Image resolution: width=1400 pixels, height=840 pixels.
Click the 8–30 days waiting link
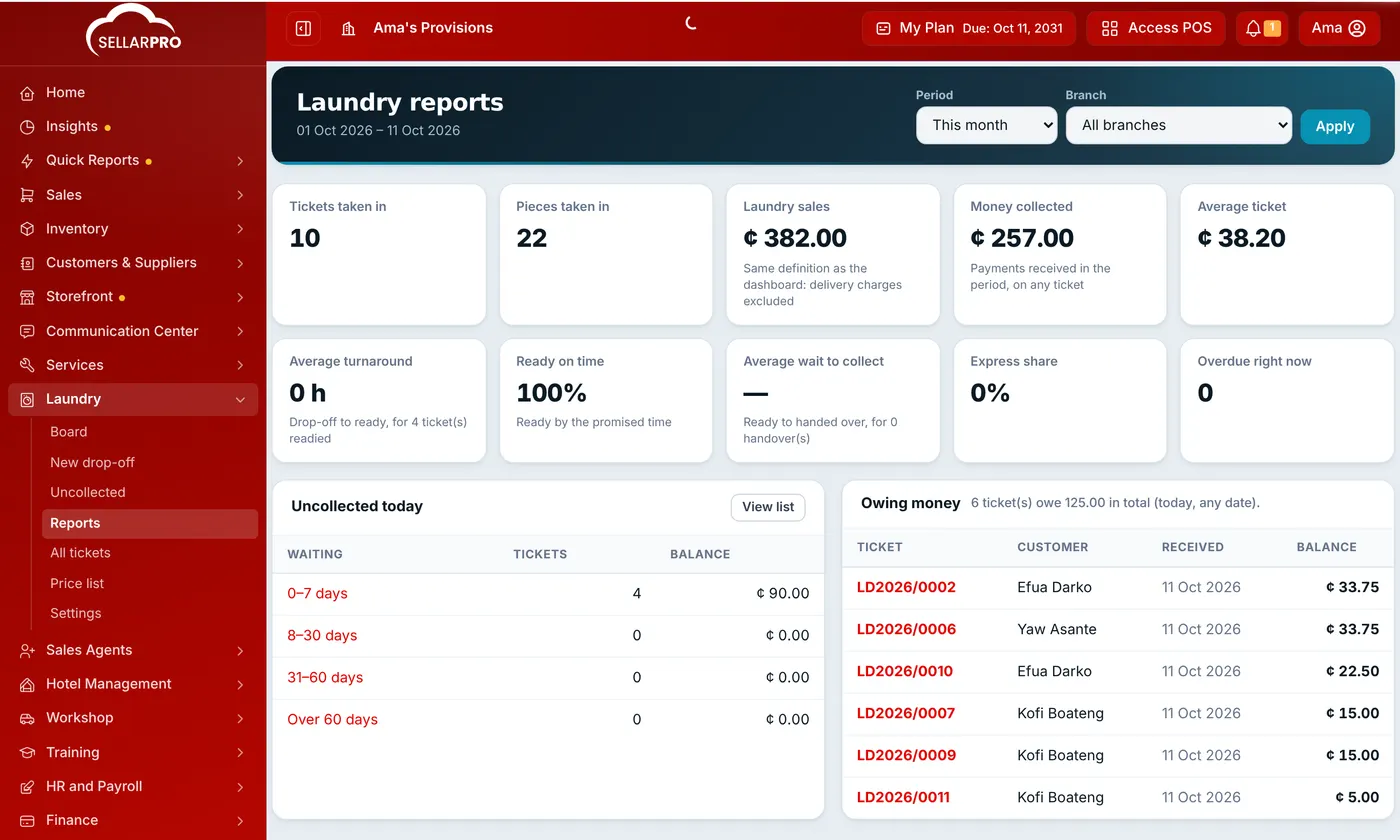(322, 635)
